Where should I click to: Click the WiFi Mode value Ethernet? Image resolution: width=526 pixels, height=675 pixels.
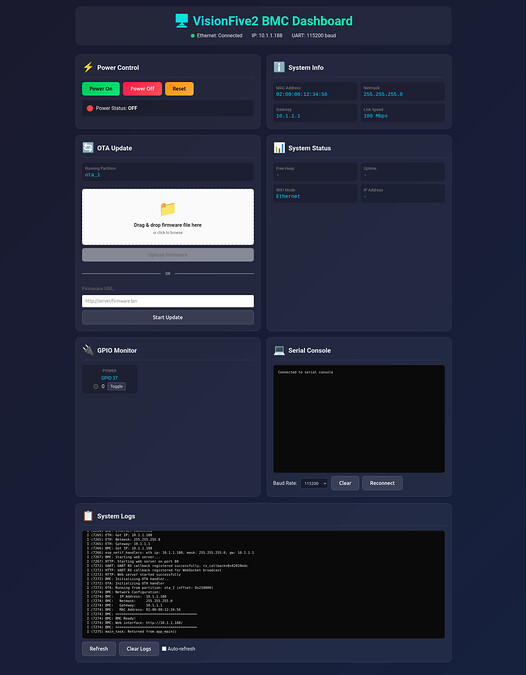[x=288, y=196]
